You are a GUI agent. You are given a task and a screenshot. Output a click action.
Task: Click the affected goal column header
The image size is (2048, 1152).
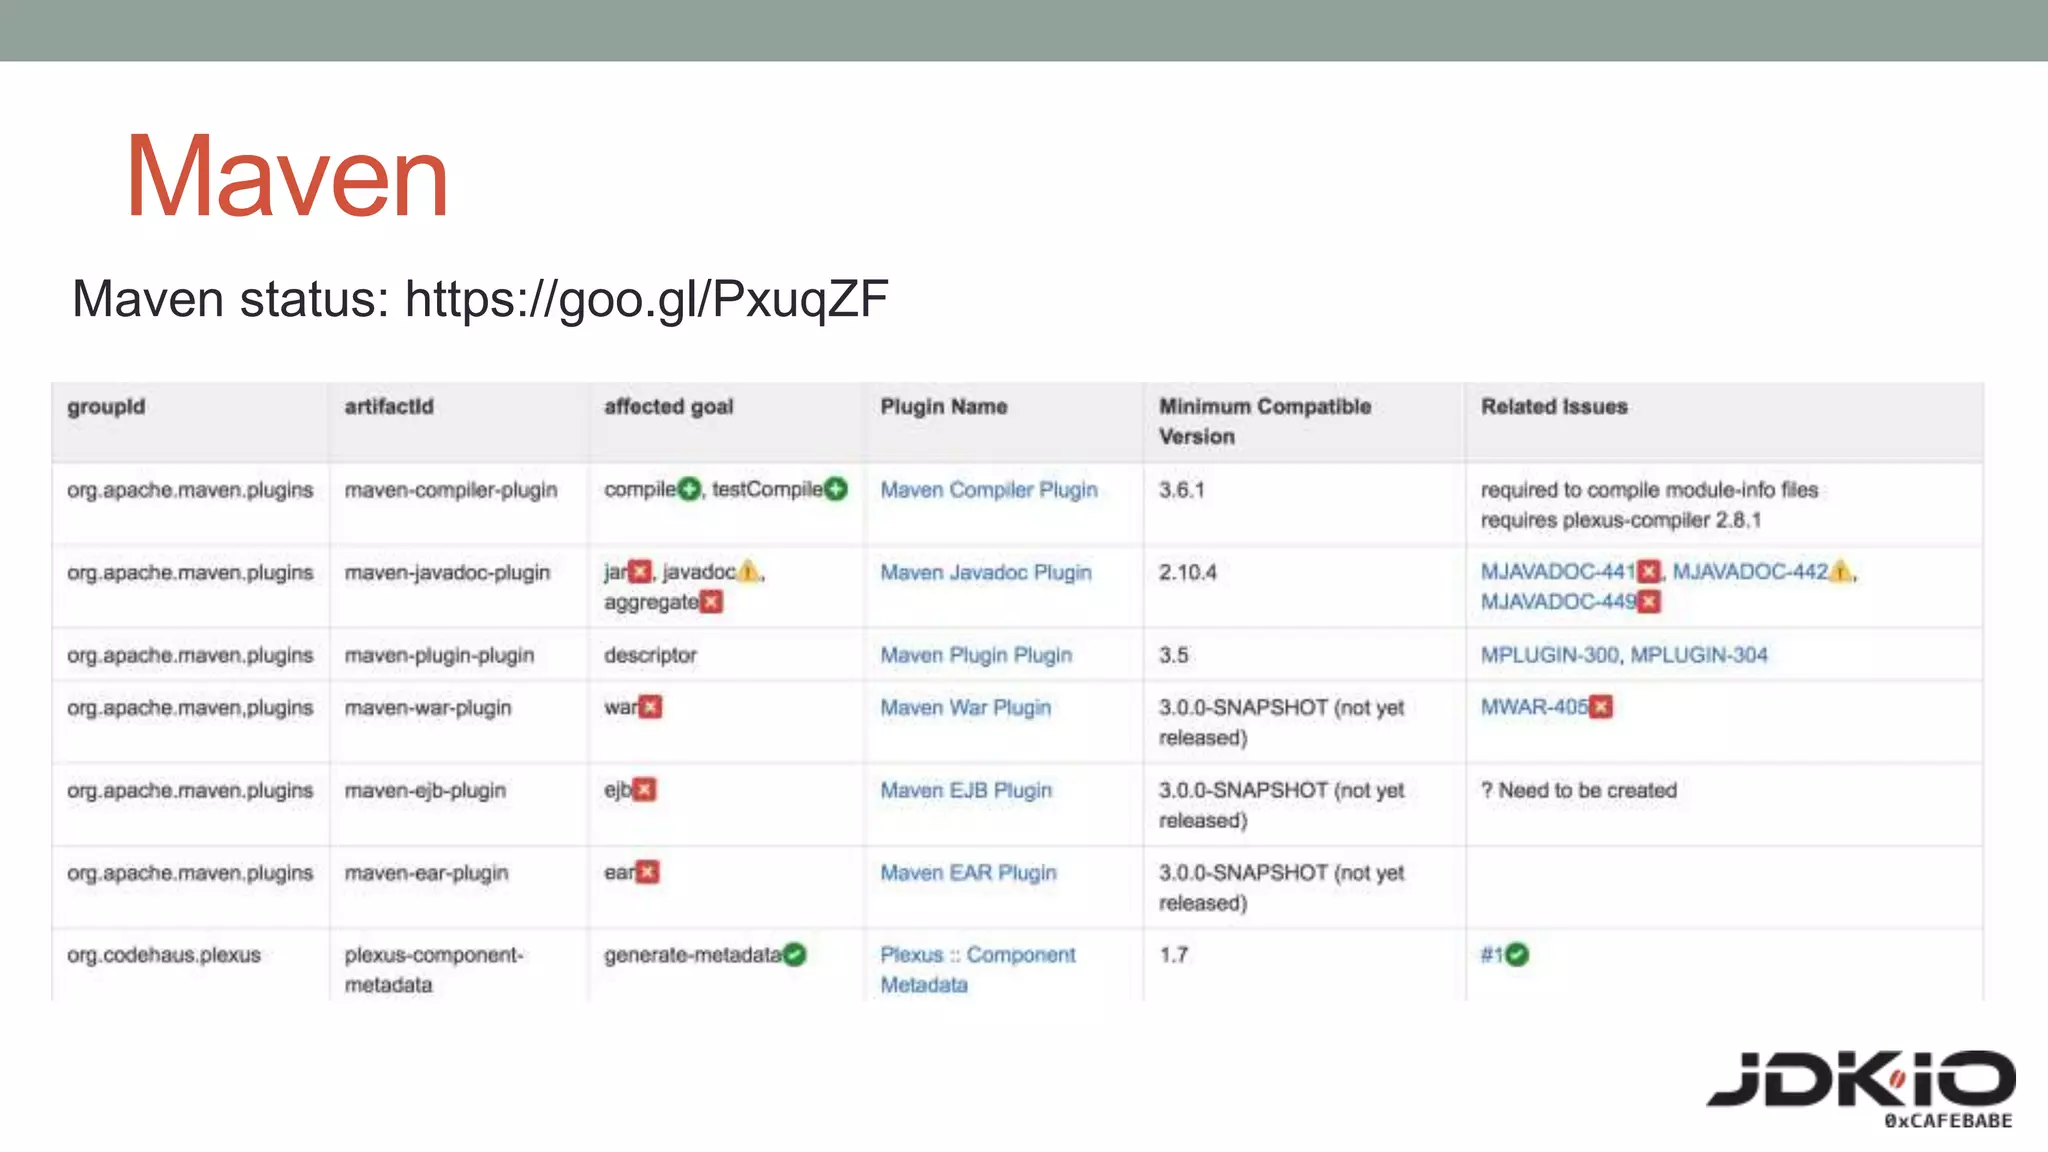668,407
